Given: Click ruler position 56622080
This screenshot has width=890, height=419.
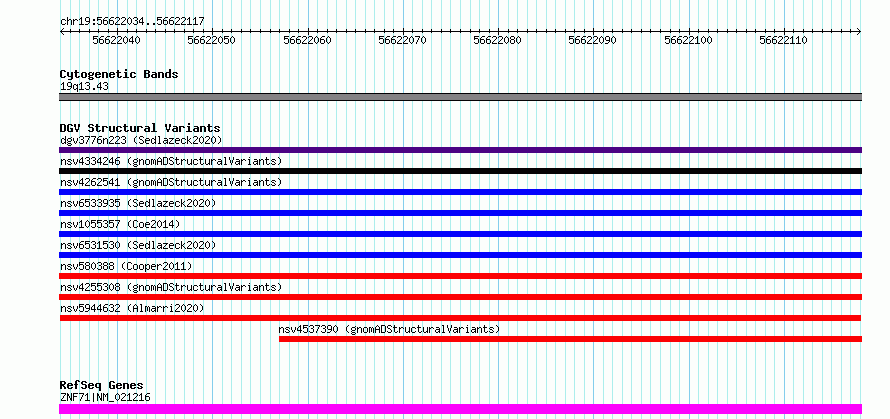Looking at the screenshot, I should (497, 40).
